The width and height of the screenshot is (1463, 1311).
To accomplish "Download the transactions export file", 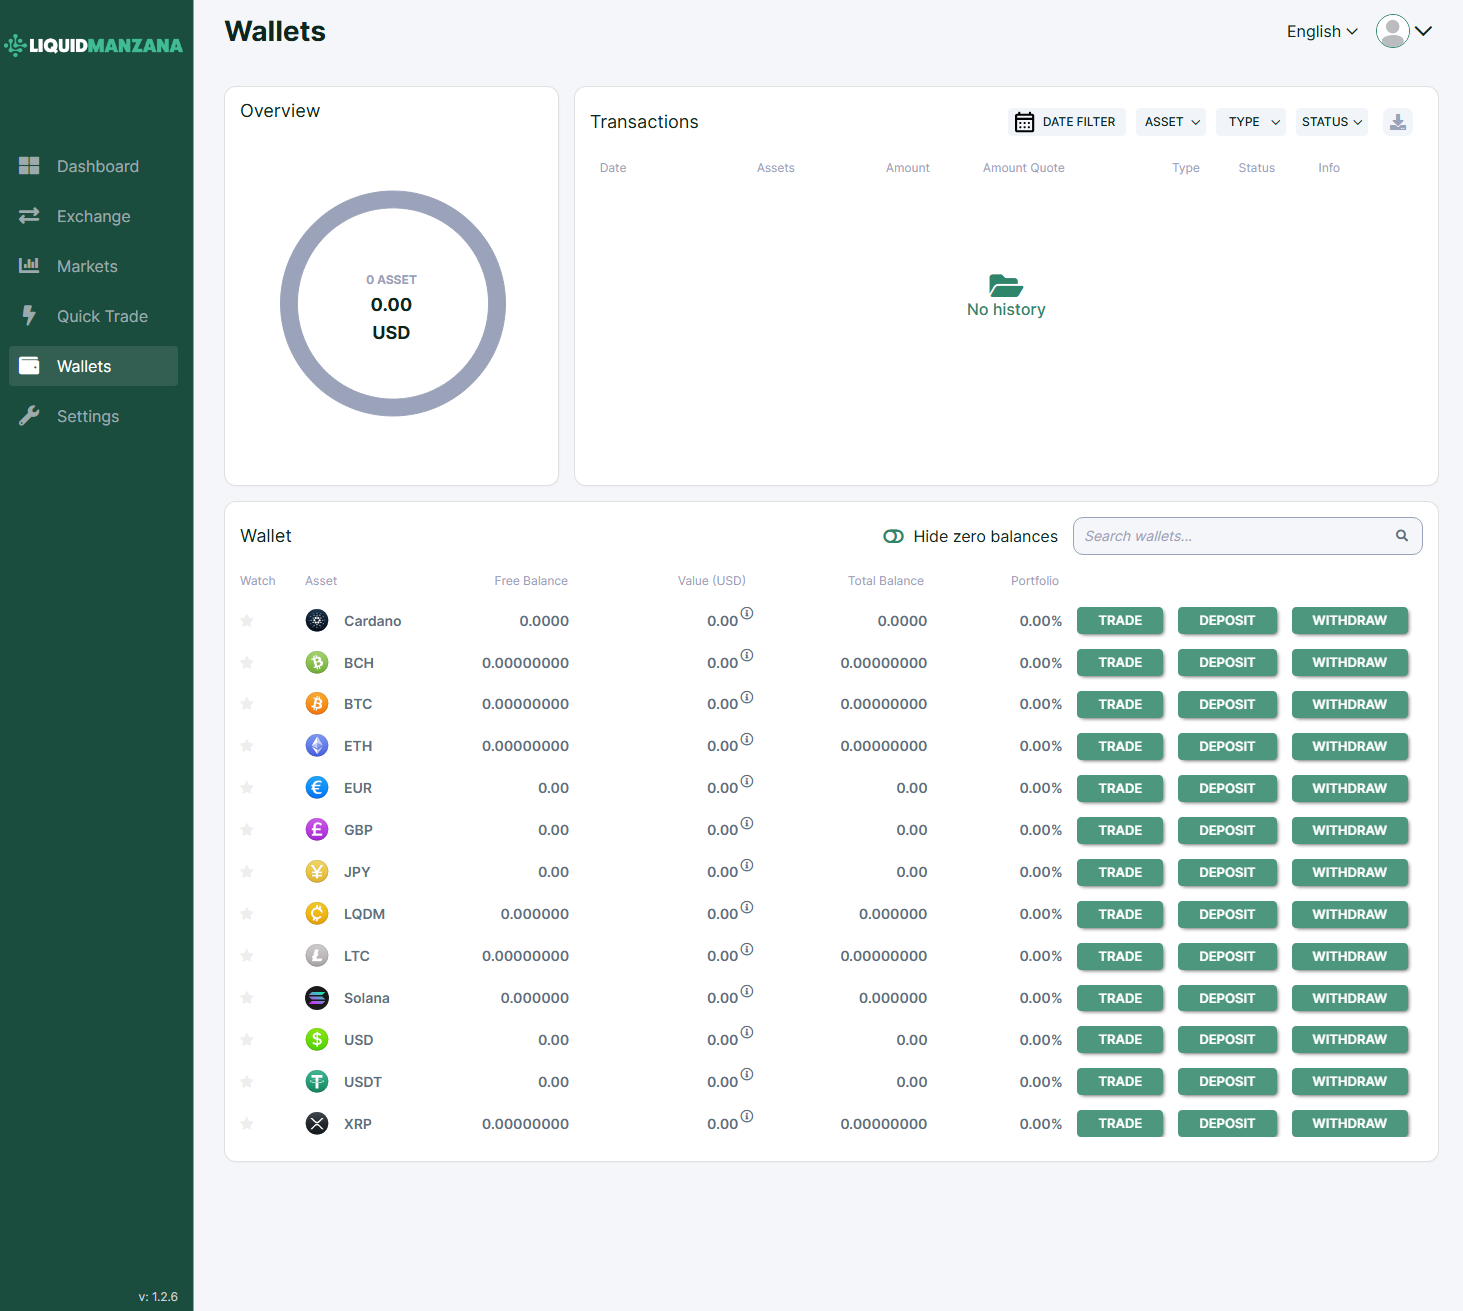I will click(x=1398, y=122).
